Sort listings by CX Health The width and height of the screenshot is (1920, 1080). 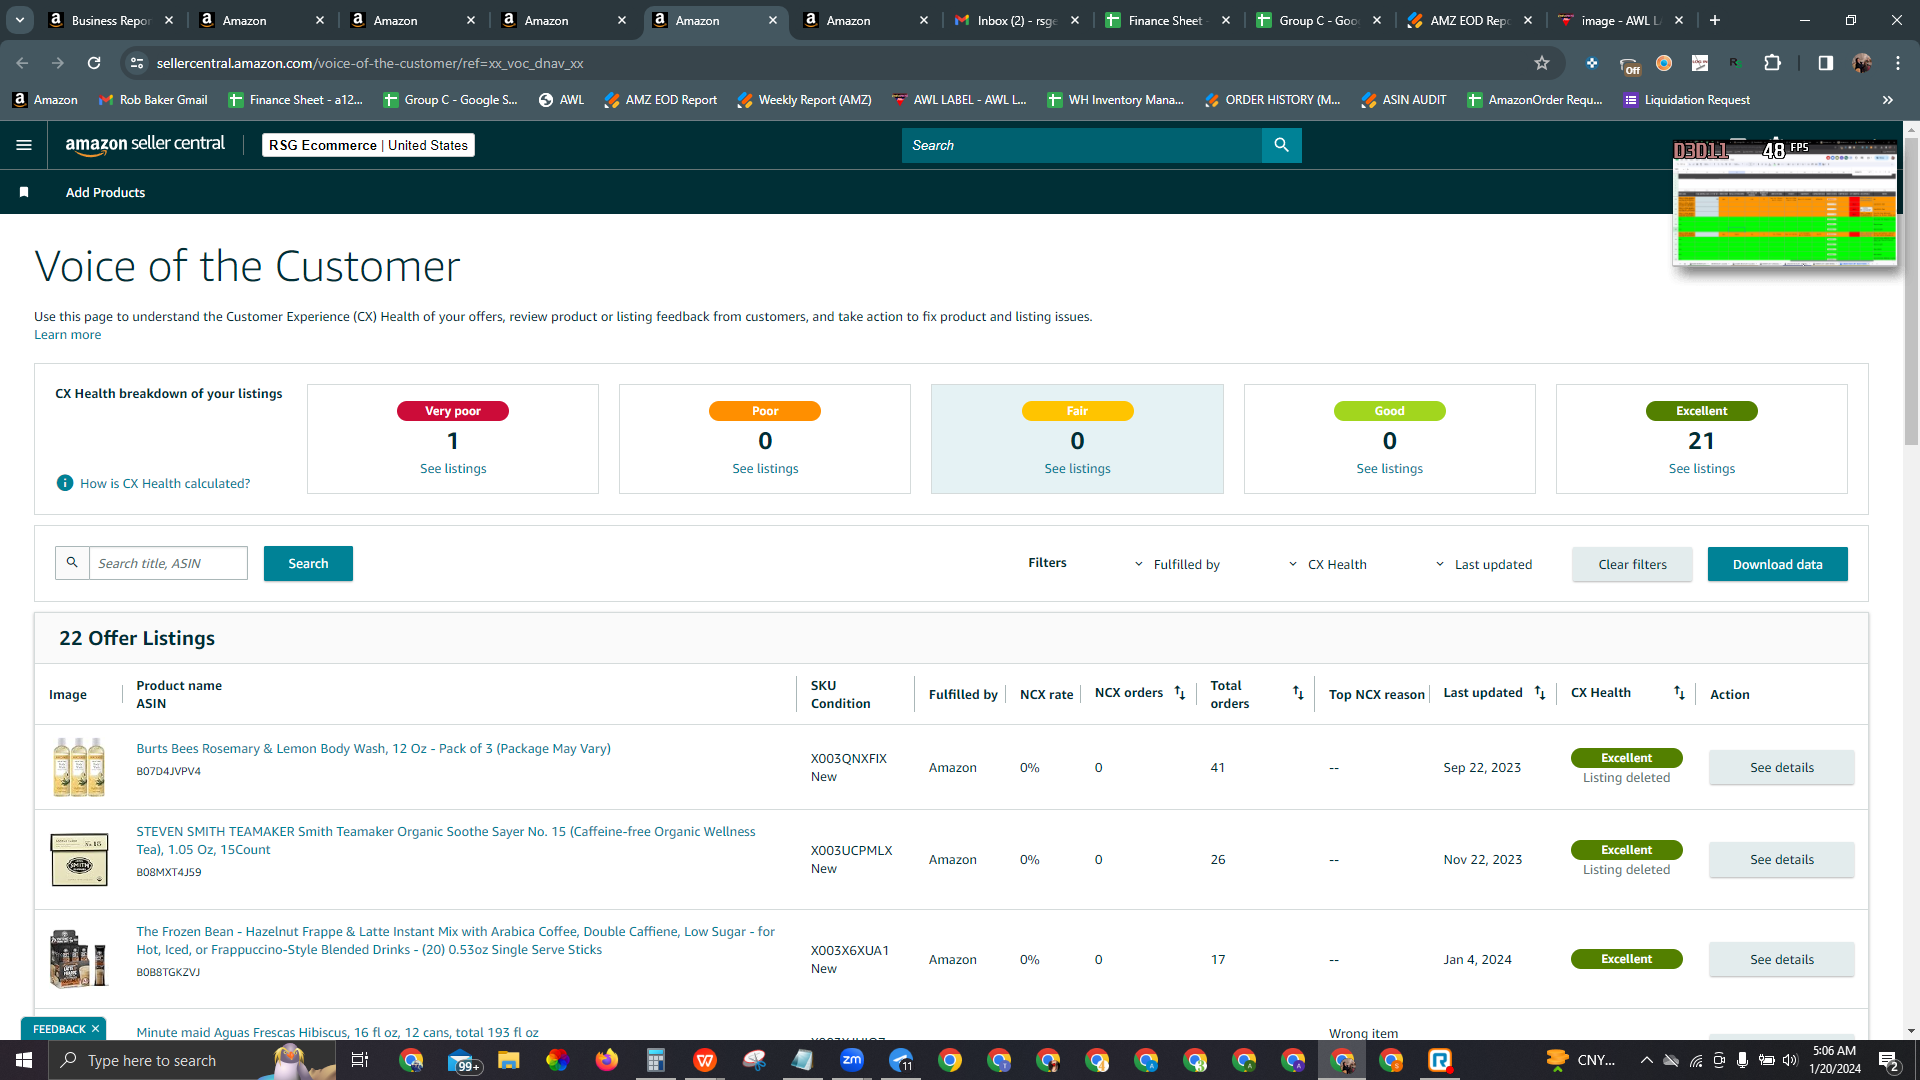(x=1679, y=693)
